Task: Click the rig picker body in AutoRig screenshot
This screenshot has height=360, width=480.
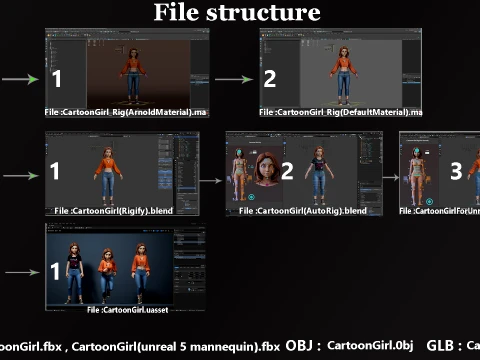Action: tap(239, 174)
